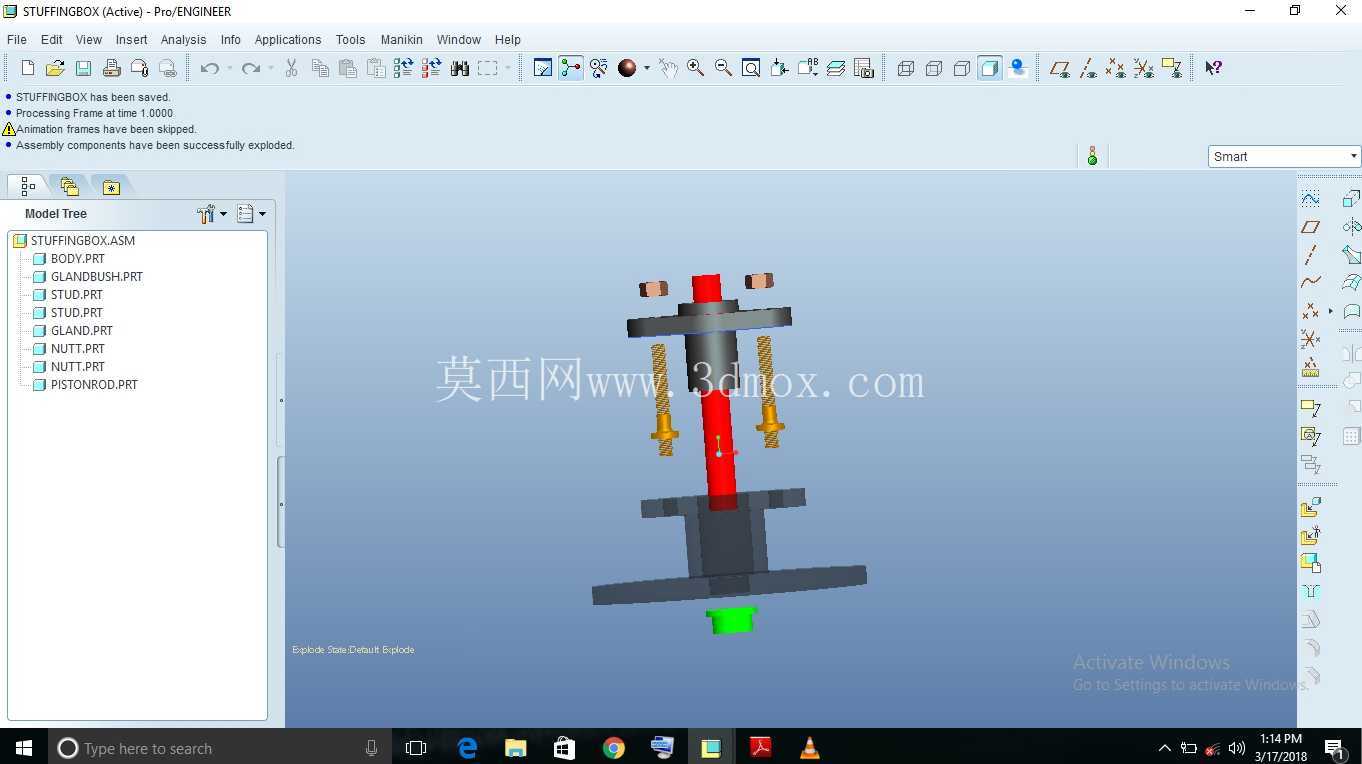This screenshot has height=764, width=1362.
Task: Open the View Manager icon
Action: click(x=864, y=68)
